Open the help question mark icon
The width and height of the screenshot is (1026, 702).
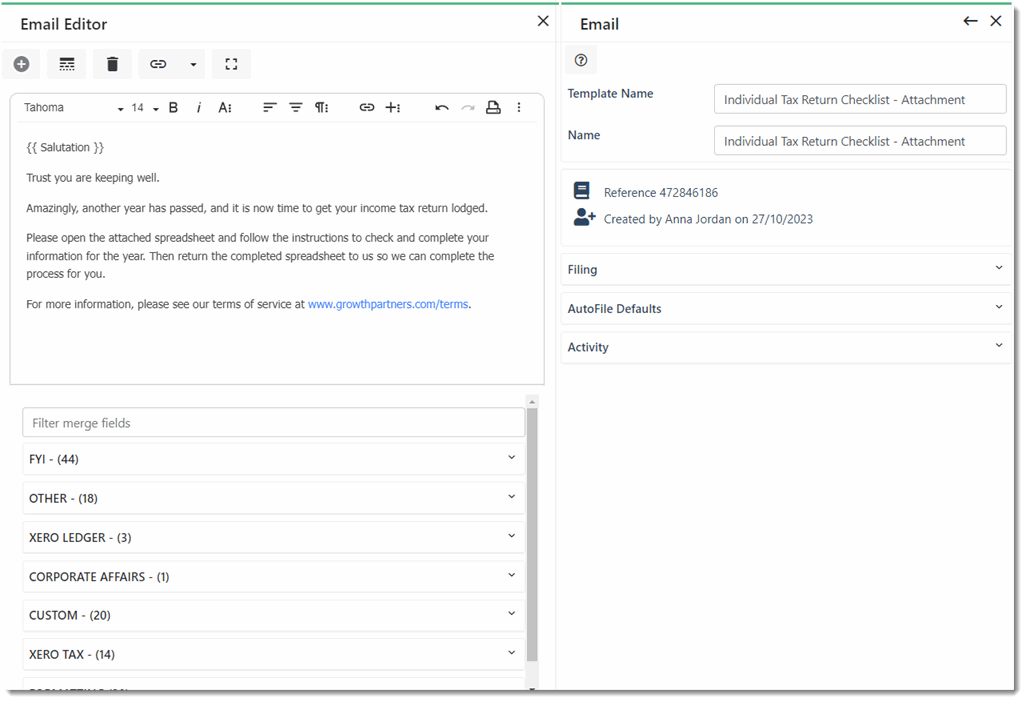pos(581,60)
